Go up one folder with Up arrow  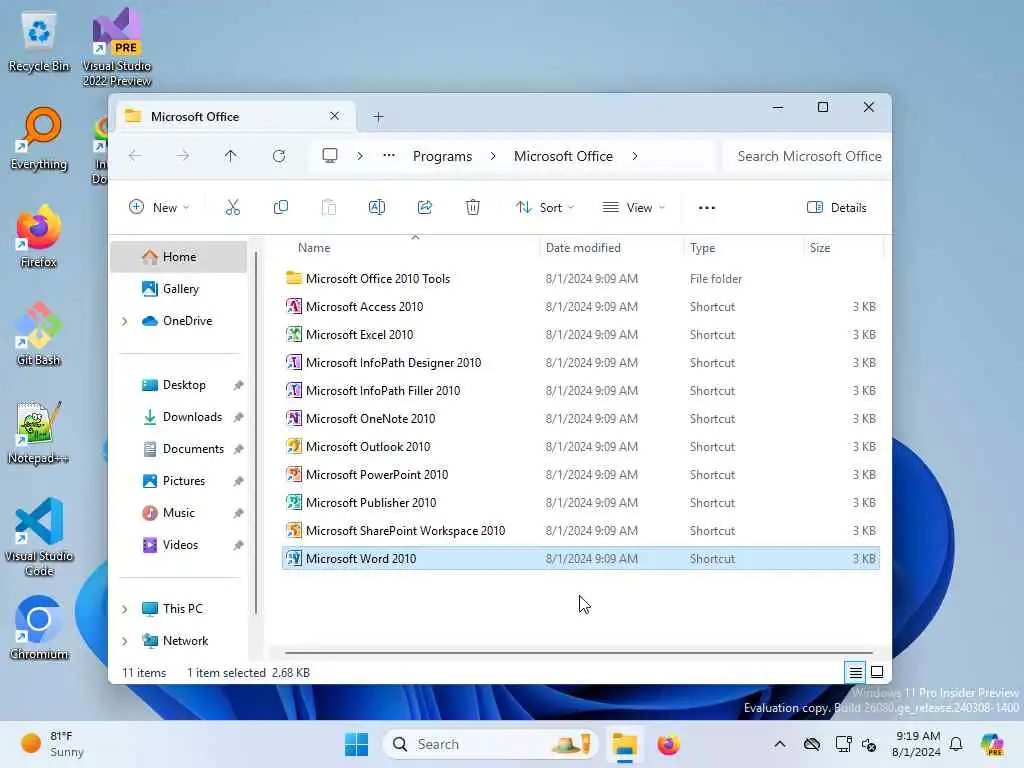(231, 156)
